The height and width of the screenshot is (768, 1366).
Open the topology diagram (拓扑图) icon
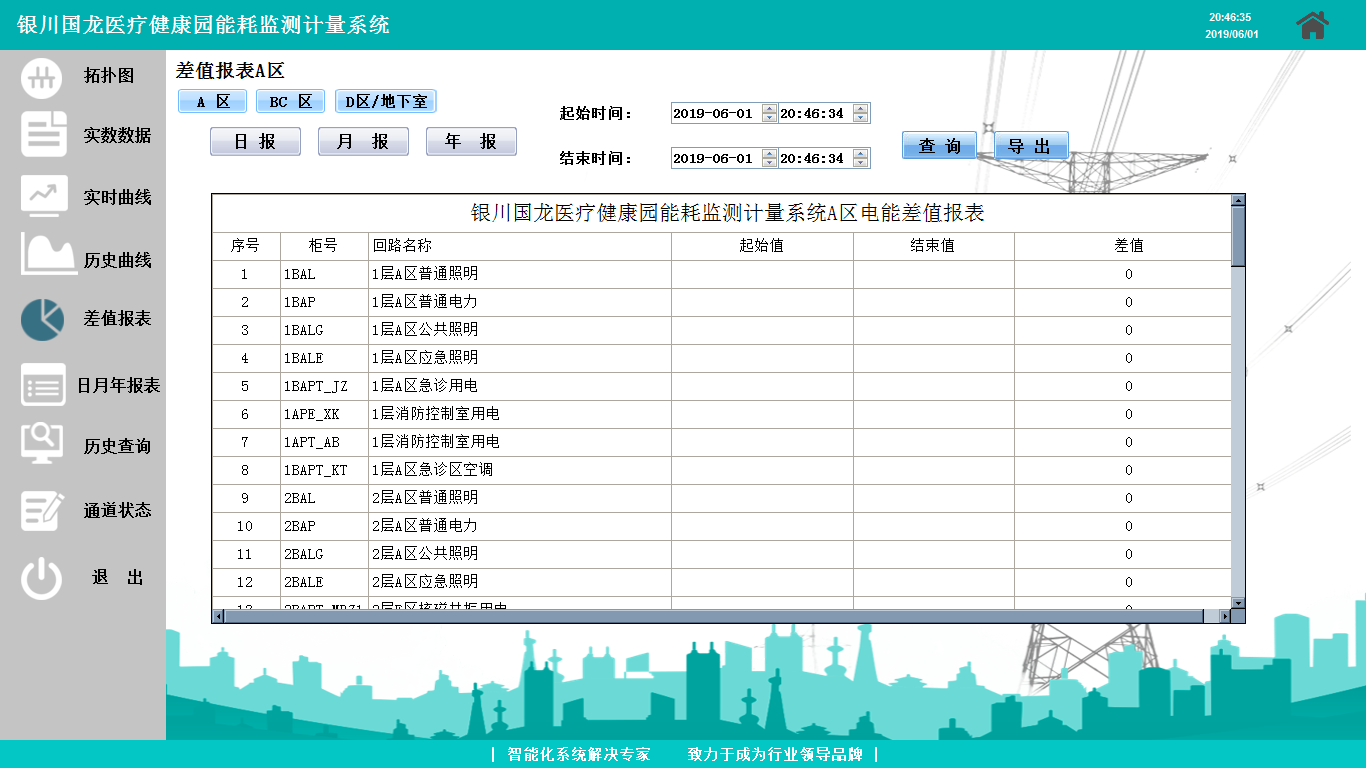[x=42, y=77]
